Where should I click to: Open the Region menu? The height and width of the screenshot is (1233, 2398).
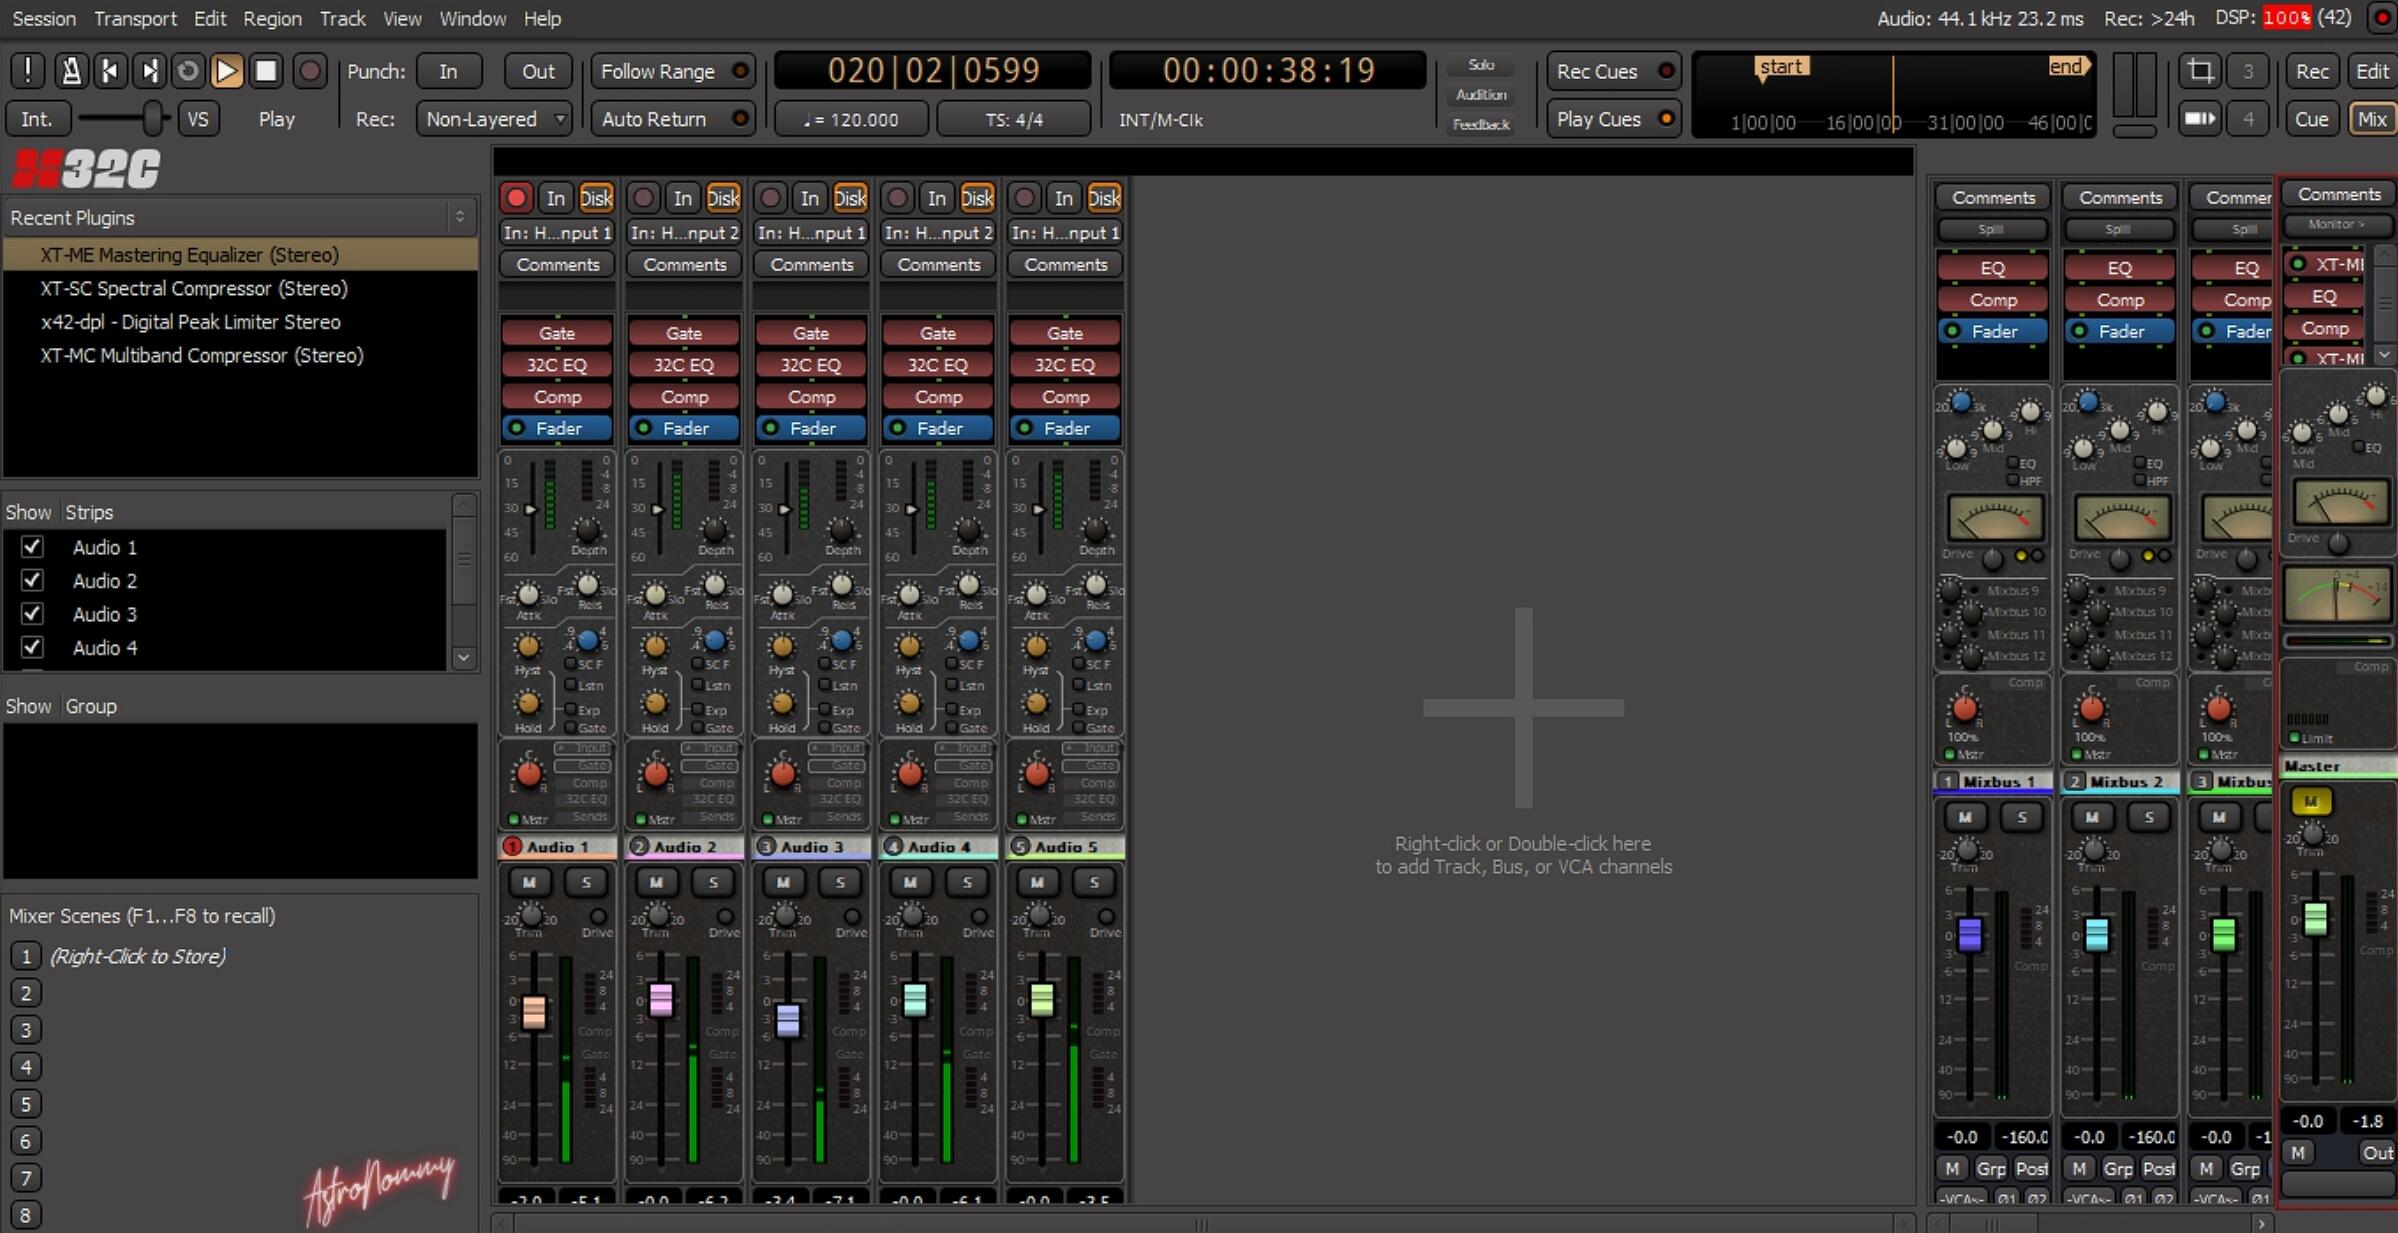272,18
